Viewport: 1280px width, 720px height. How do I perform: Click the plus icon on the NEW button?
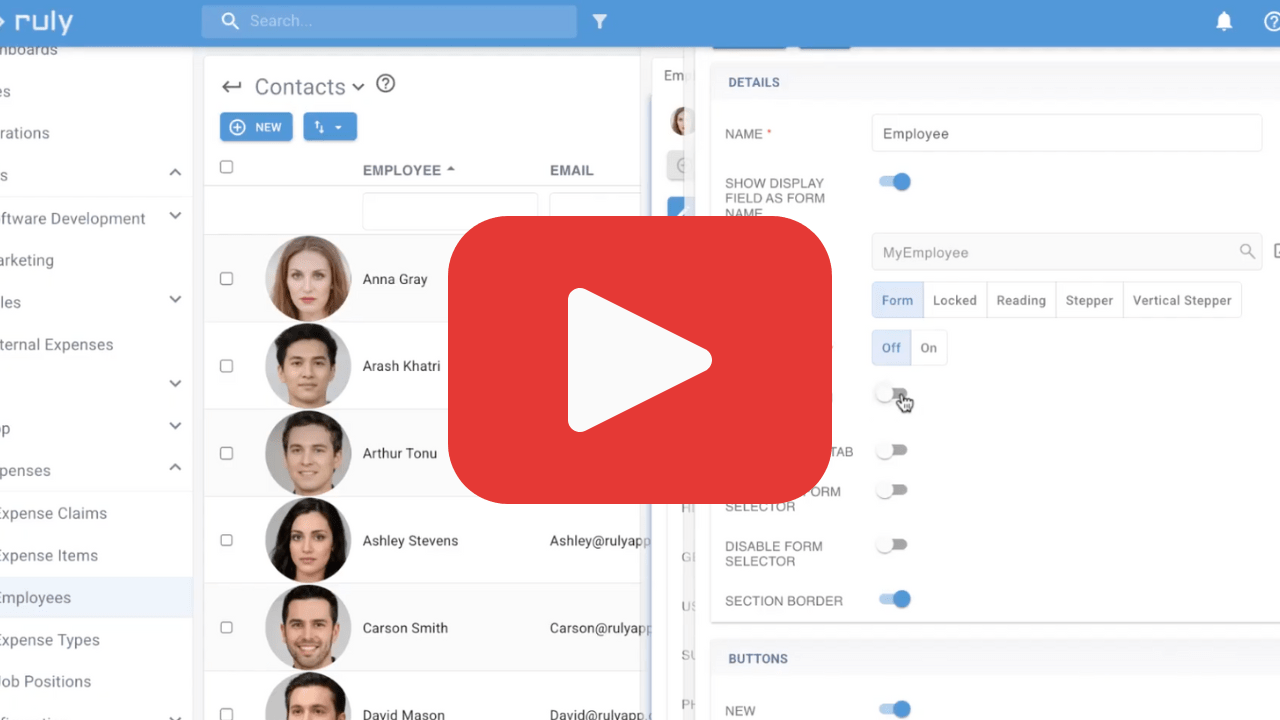click(238, 127)
